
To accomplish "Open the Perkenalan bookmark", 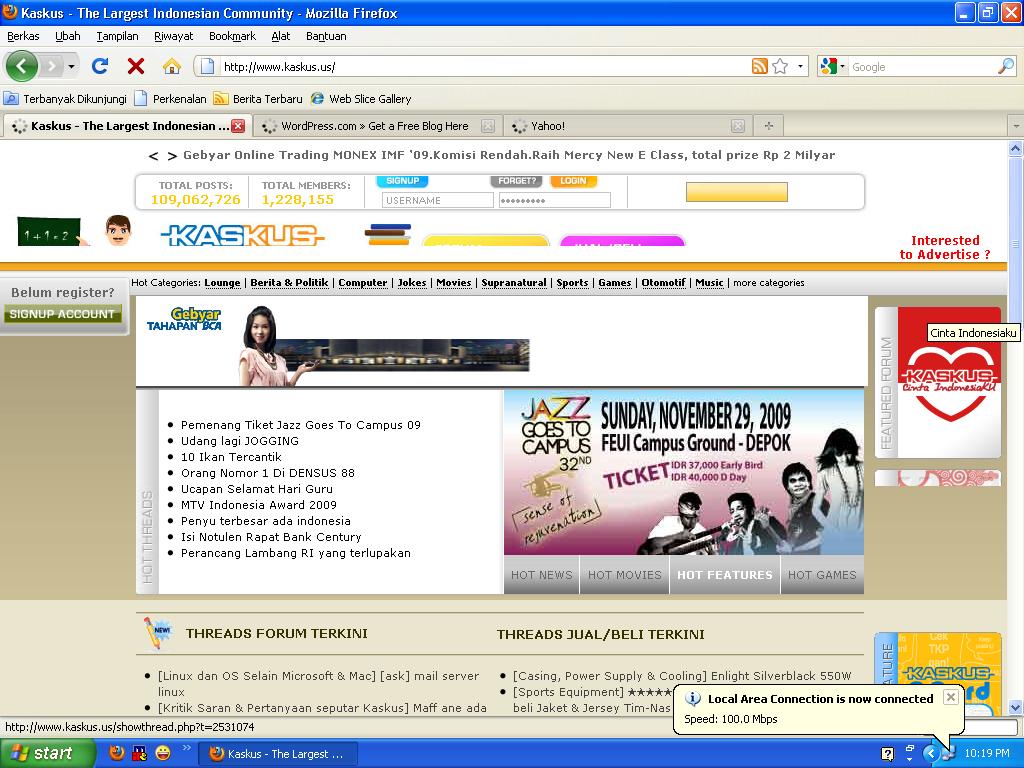I will pyautogui.click(x=170, y=99).
